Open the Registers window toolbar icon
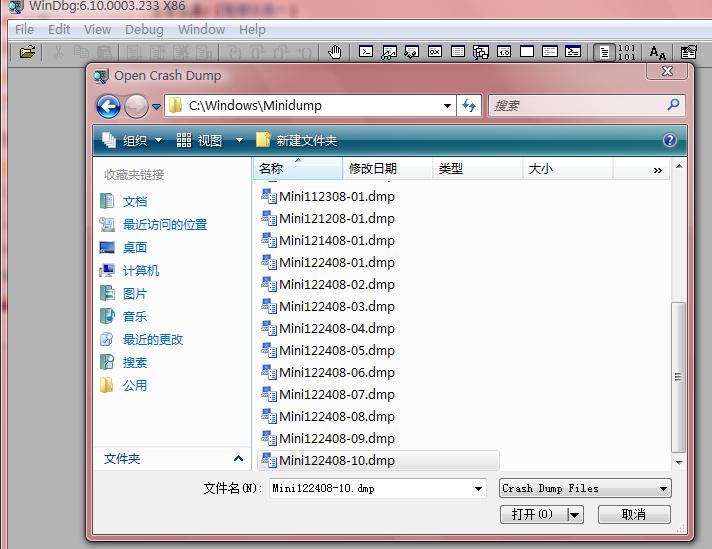The height and width of the screenshot is (549, 712). (435, 52)
